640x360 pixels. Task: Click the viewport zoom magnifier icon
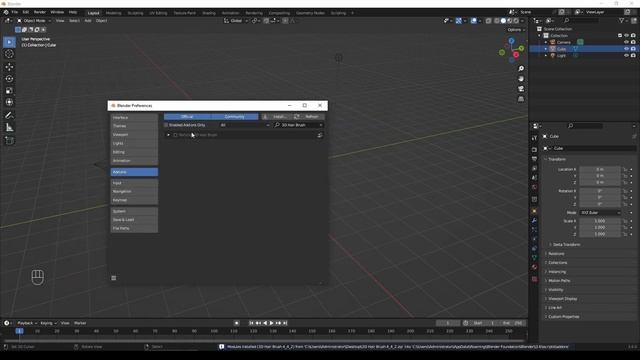coord(521,69)
